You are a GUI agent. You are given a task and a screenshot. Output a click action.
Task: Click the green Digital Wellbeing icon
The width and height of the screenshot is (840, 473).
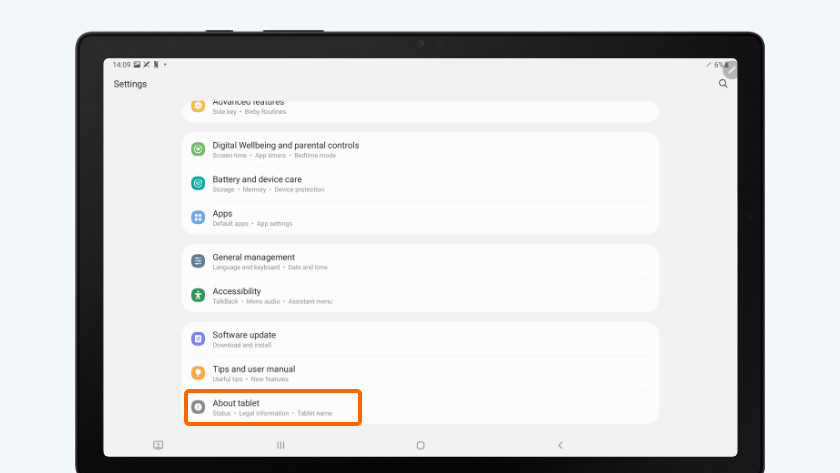point(198,149)
